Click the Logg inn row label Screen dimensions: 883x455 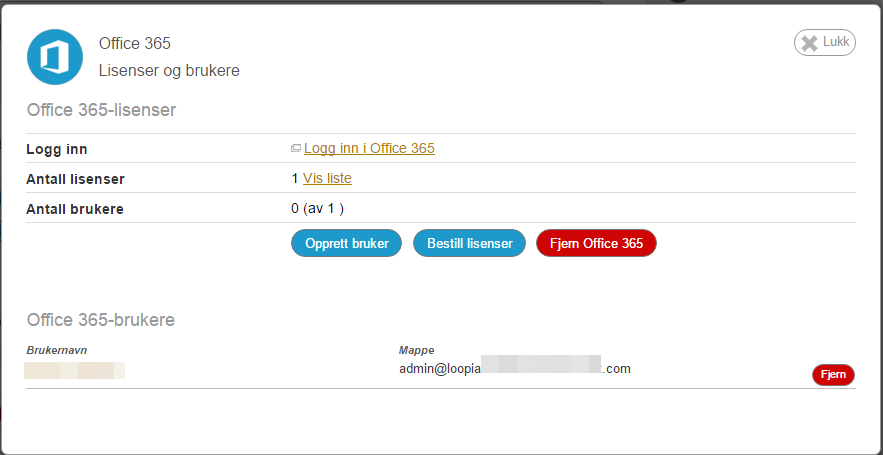click(x=57, y=150)
